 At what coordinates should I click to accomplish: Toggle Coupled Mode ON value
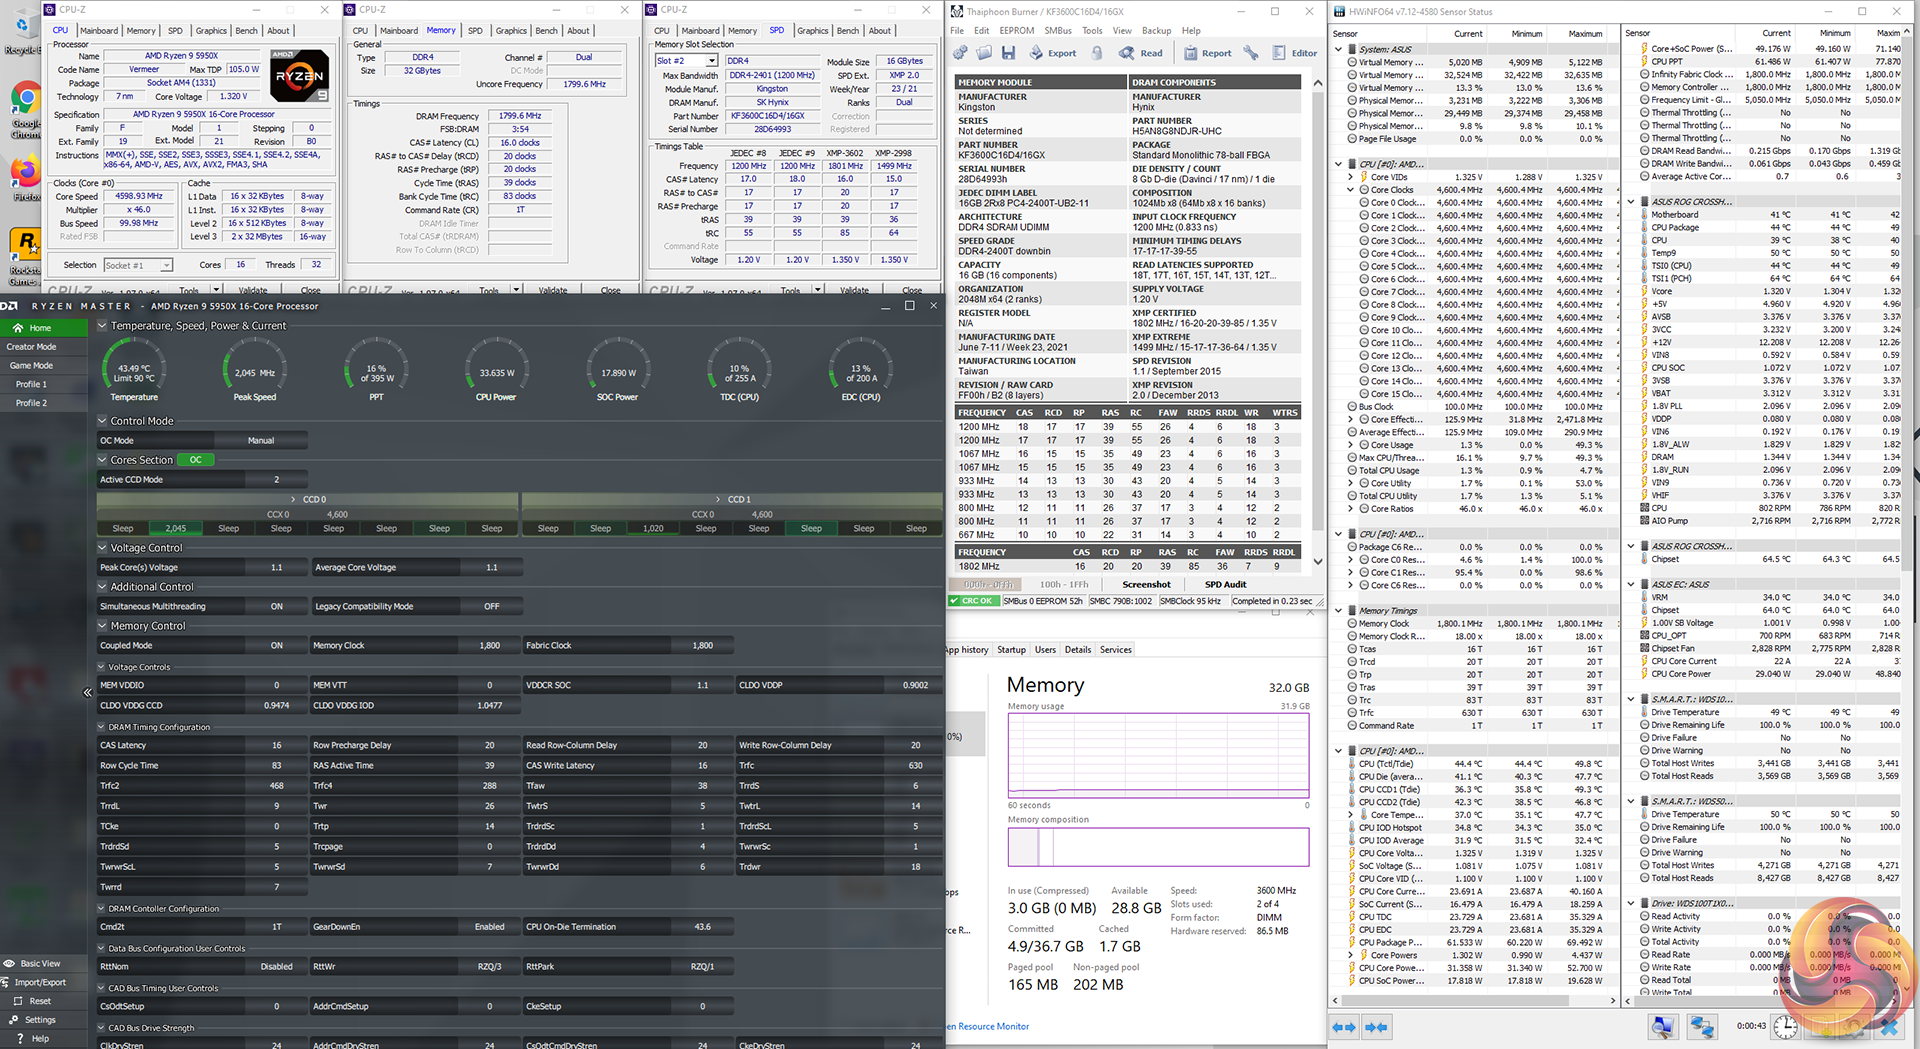coord(277,646)
